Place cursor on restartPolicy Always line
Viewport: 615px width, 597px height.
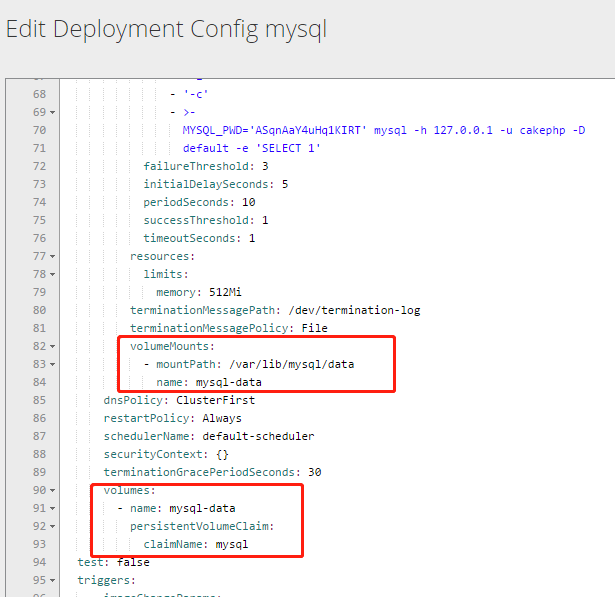(x=172, y=418)
